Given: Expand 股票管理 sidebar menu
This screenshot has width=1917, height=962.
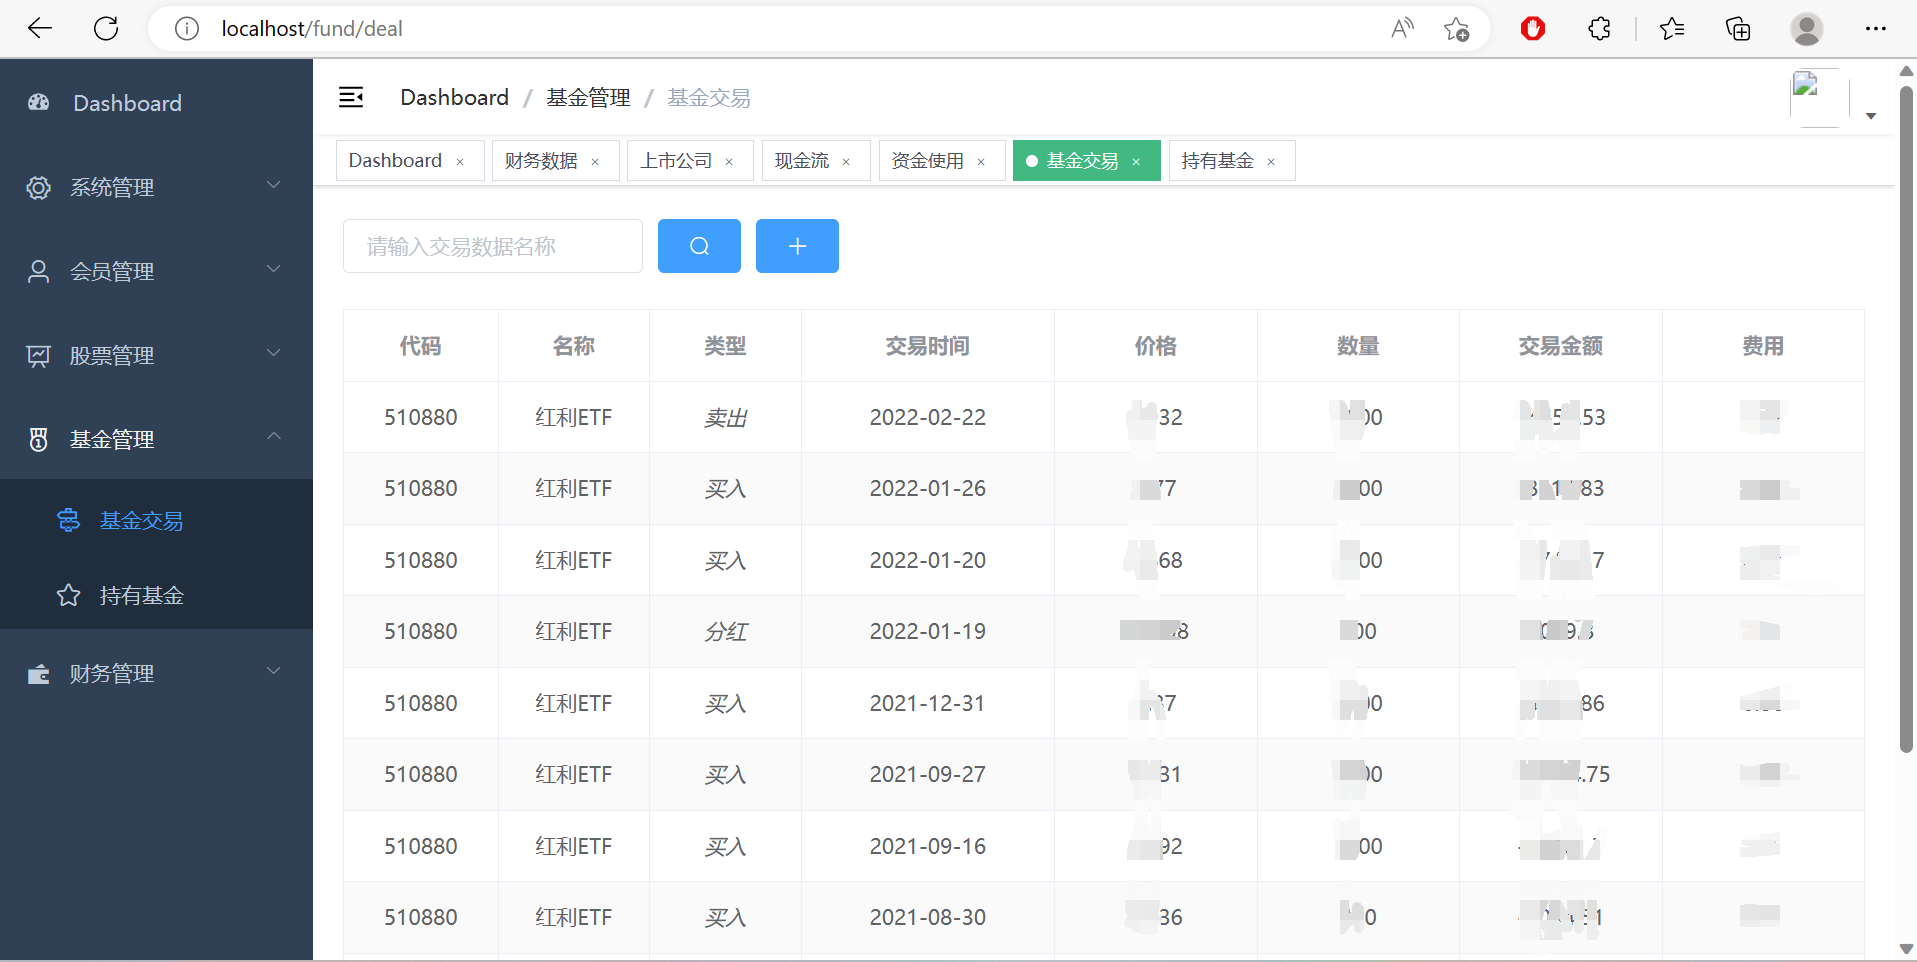Looking at the screenshot, I should (x=156, y=355).
